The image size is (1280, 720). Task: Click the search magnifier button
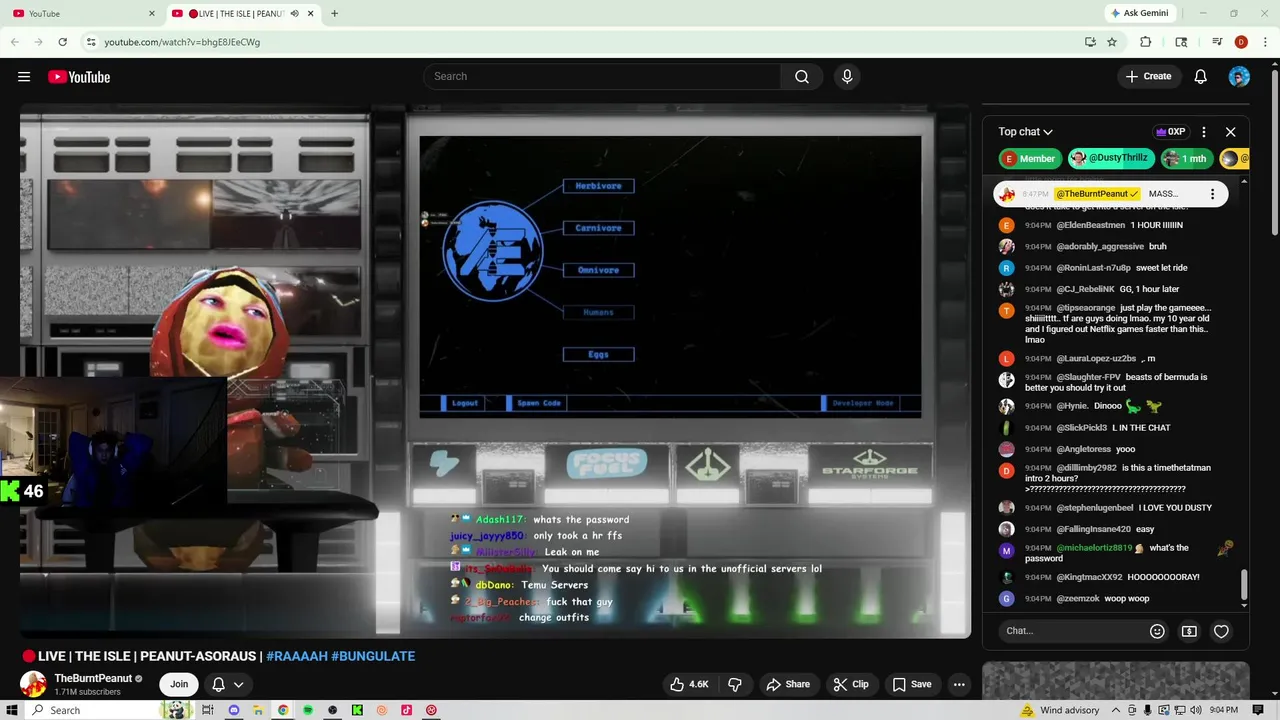[x=802, y=77]
